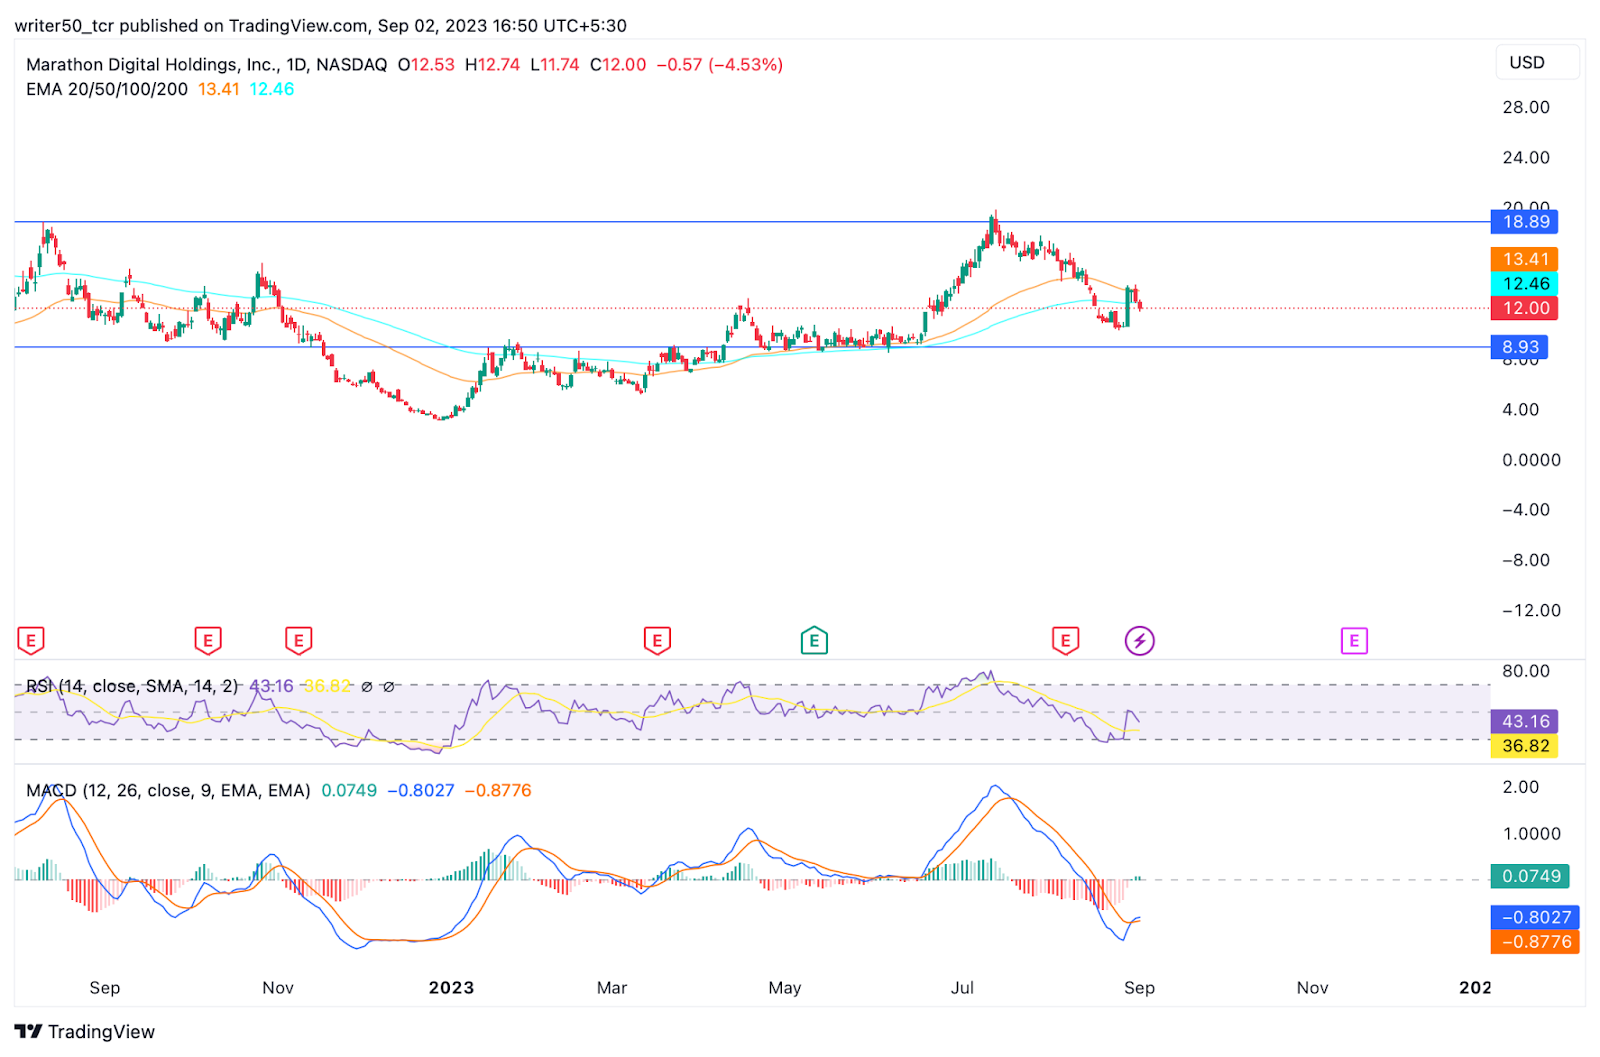Click the first red E marker at chart's left edge
The width and height of the screenshot is (1600, 1057).
31,640
